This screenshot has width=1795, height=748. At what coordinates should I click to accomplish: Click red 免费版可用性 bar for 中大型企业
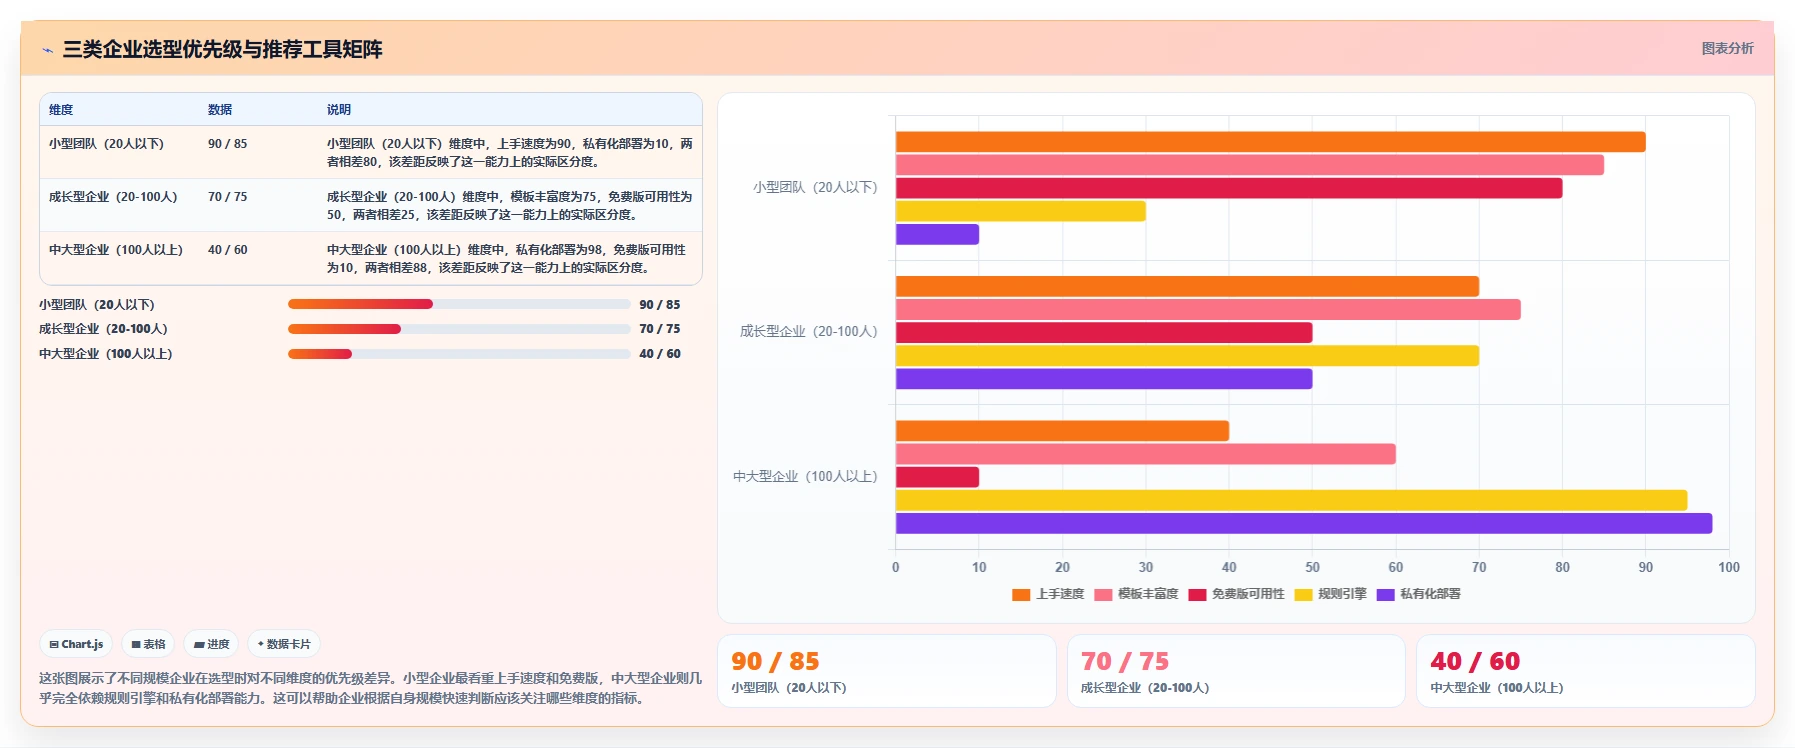(x=937, y=477)
